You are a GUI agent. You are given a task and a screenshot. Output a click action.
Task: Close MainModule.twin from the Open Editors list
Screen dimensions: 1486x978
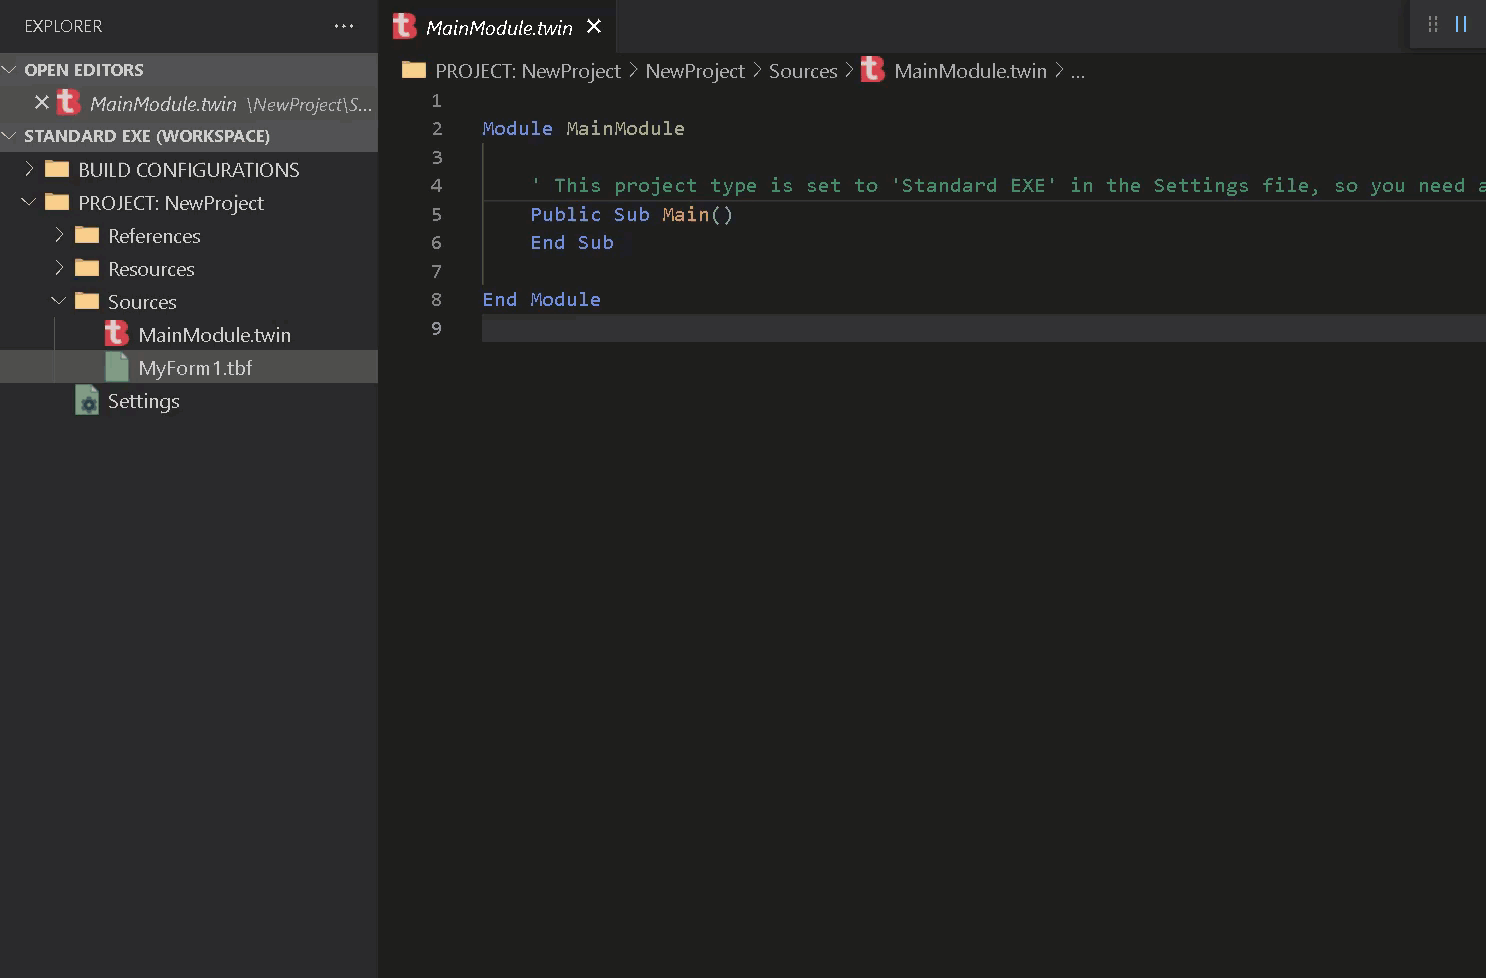click(x=42, y=103)
